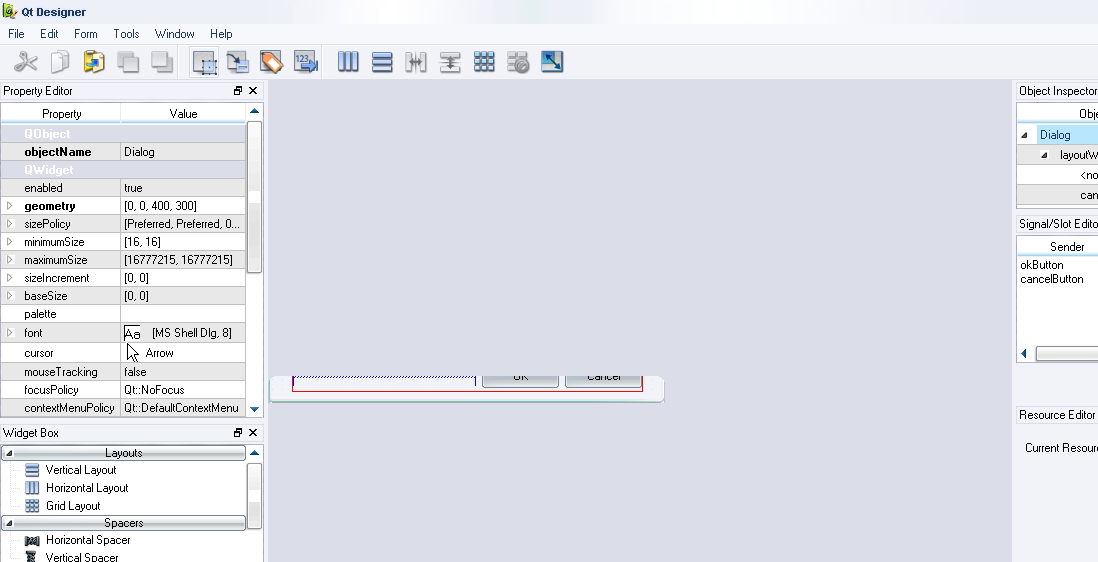The width and height of the screenshot is (1098, 562).
Task: Click the Sender column header
Action: coord(1066,246)
